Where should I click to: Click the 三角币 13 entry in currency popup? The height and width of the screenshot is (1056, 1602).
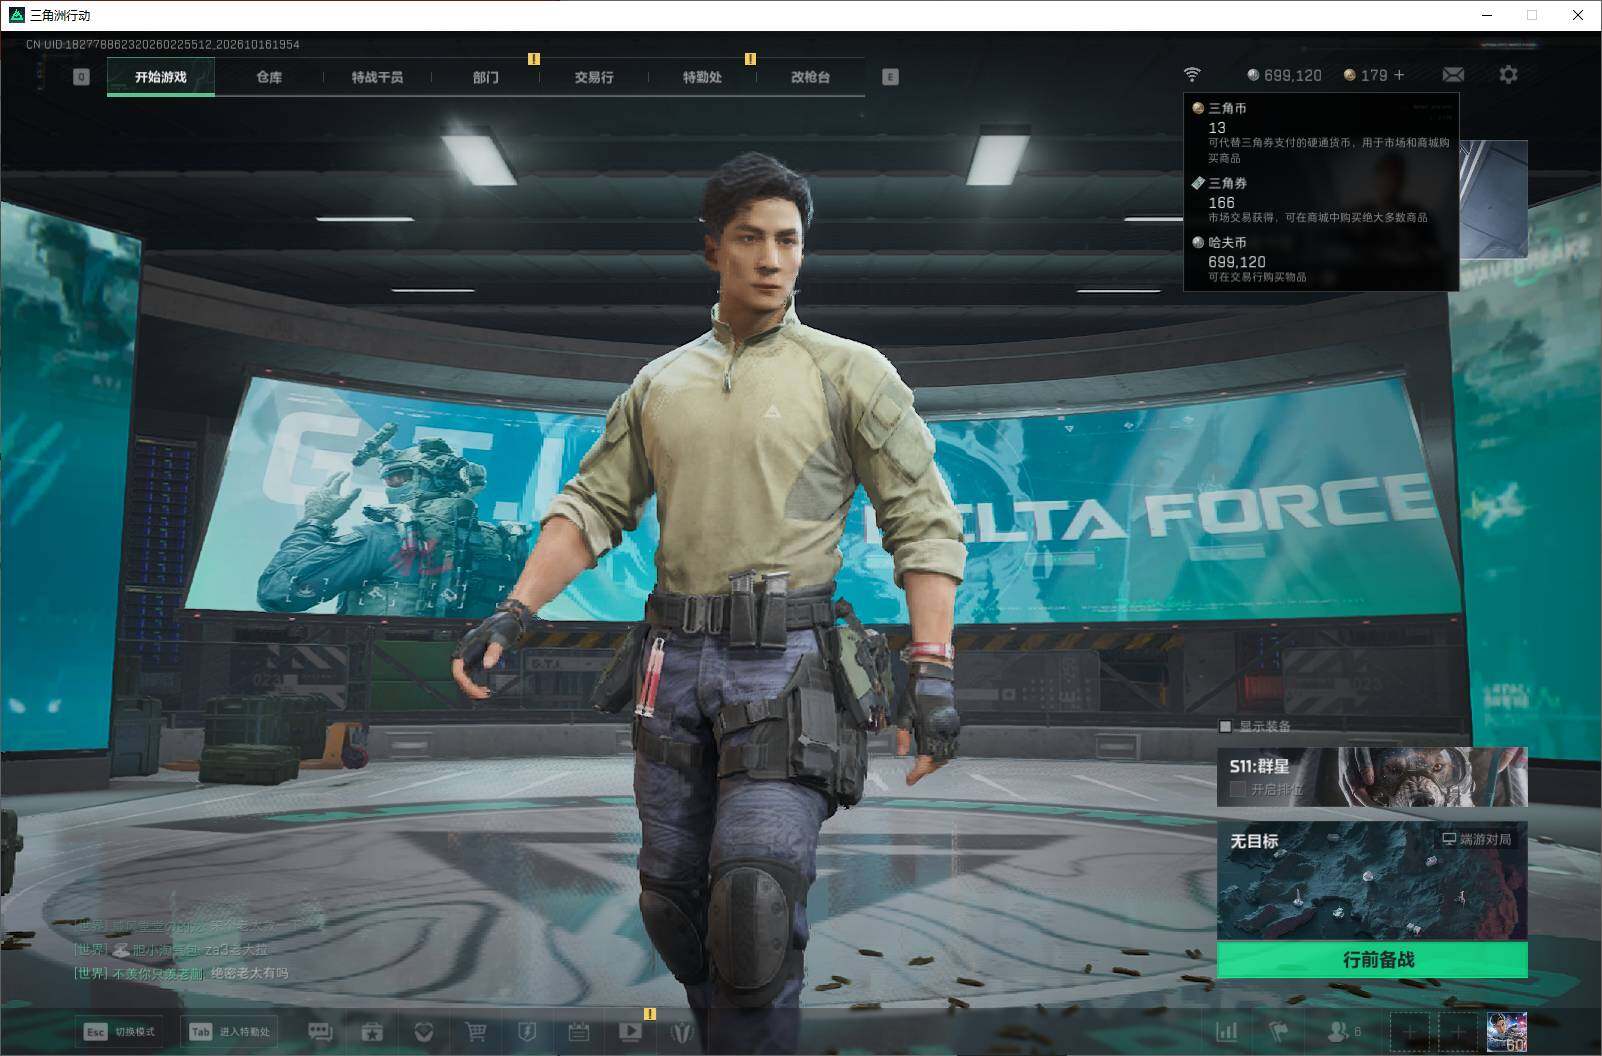point(1320,132)
